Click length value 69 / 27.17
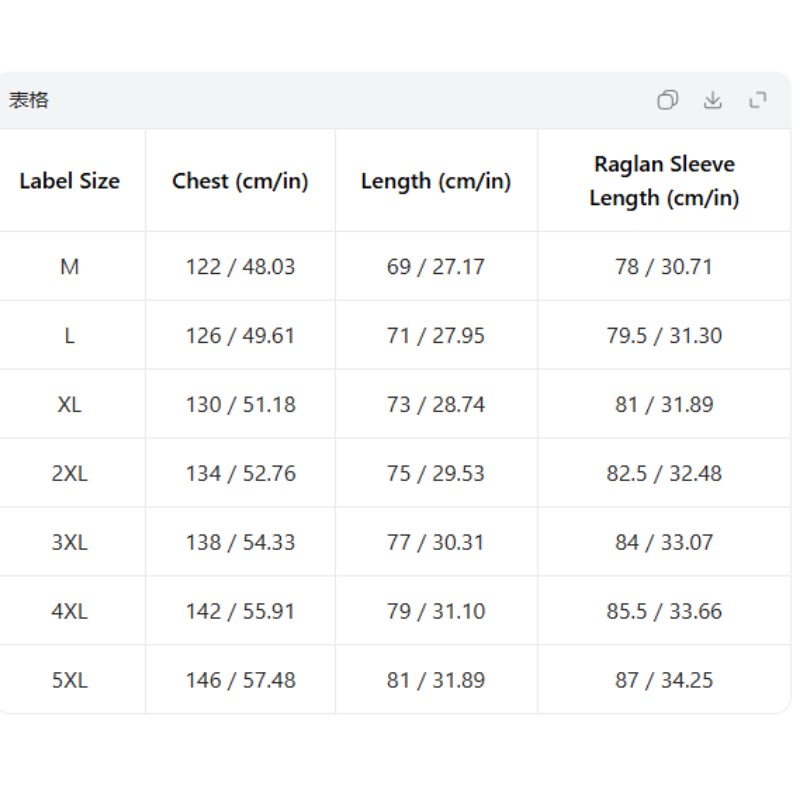This screenshot has height=800, width=800. [436, 266]
